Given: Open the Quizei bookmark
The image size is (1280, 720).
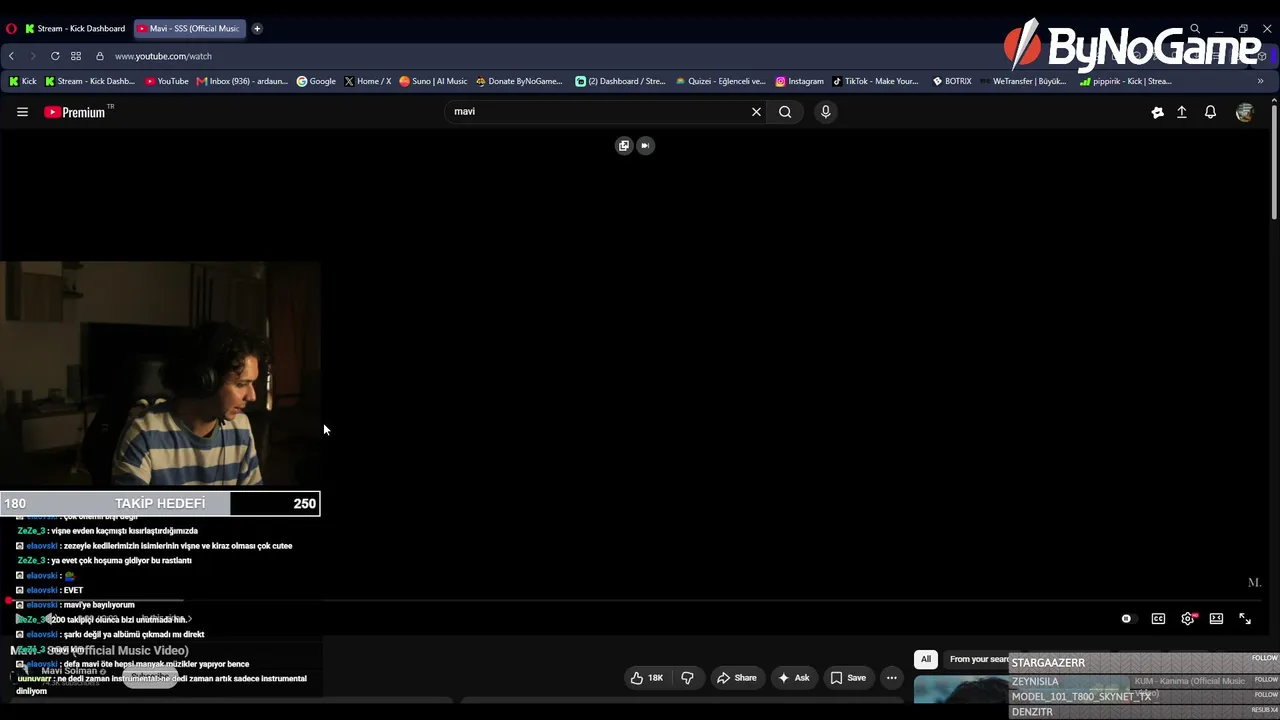Looking at the screenshot, I should tap(721, 82).
